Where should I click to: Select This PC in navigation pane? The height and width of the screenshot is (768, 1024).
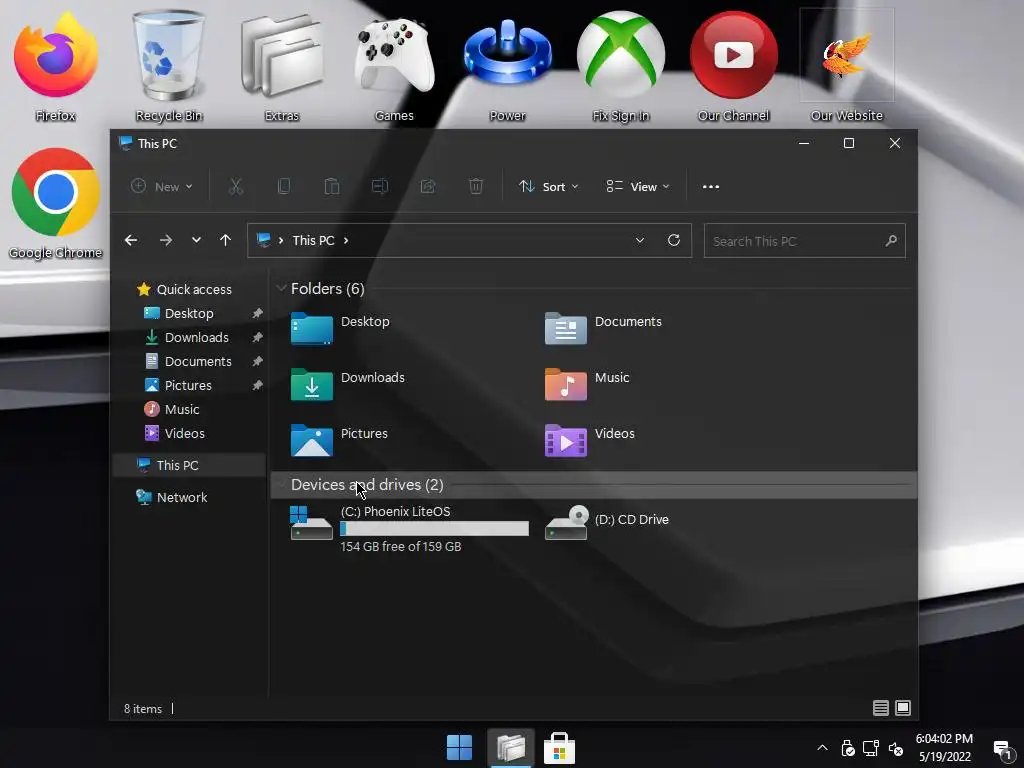tap(189, 465)
